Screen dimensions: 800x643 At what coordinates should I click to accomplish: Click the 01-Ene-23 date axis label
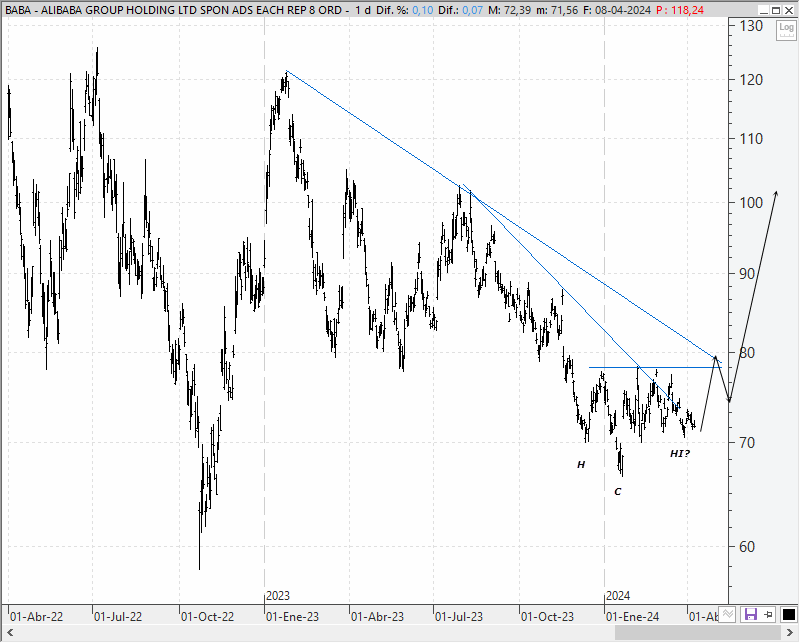pyautogui.click(x=292, y=616)
